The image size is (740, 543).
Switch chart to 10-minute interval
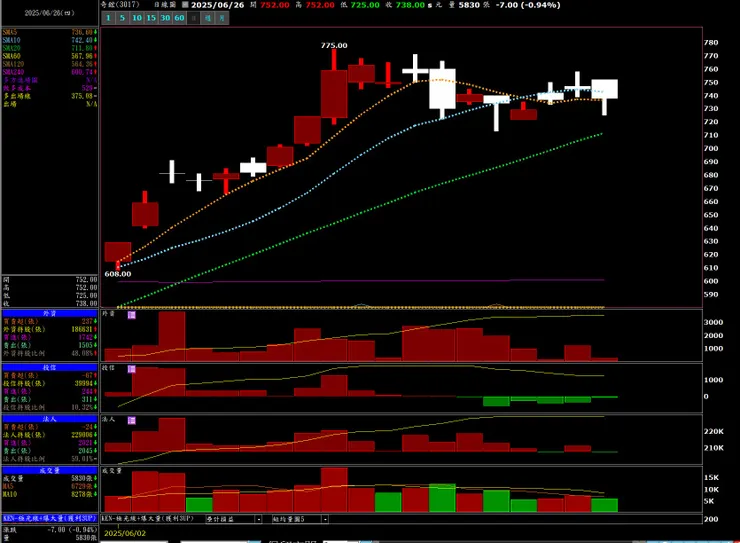(137, 18)
